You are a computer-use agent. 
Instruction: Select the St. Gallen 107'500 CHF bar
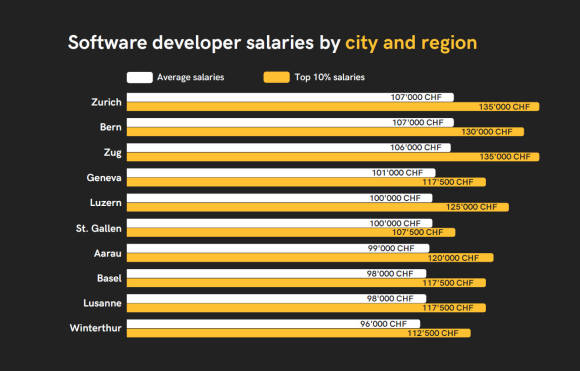pyautogui.click(x=291, y=232)
